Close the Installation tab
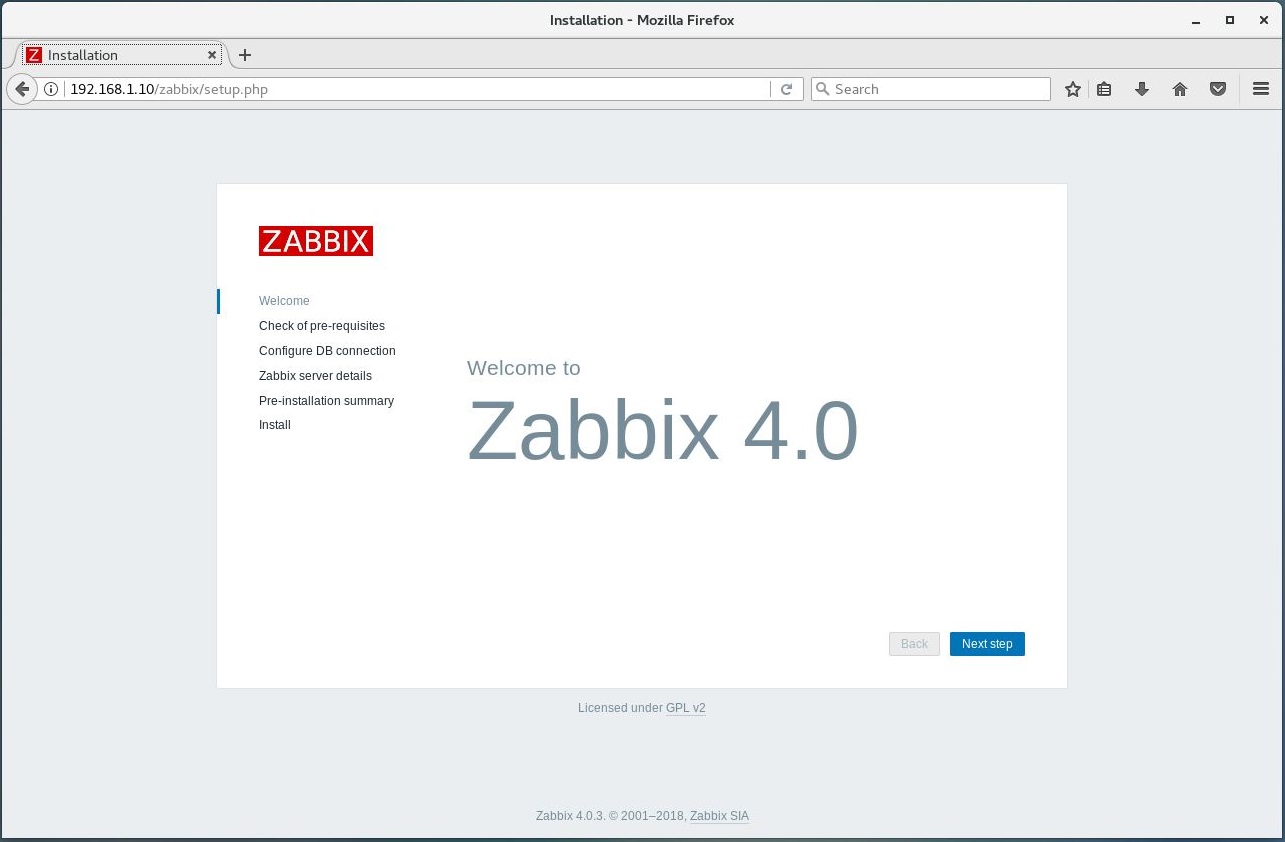Image resolution: width=1285 pixels, height=842 pixels. pyautogui.click(x=212, y=55)
